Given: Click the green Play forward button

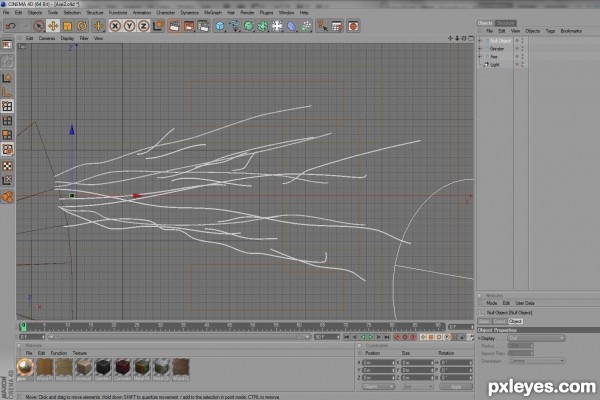Looking at the screenshot, I should click(371, 337).
